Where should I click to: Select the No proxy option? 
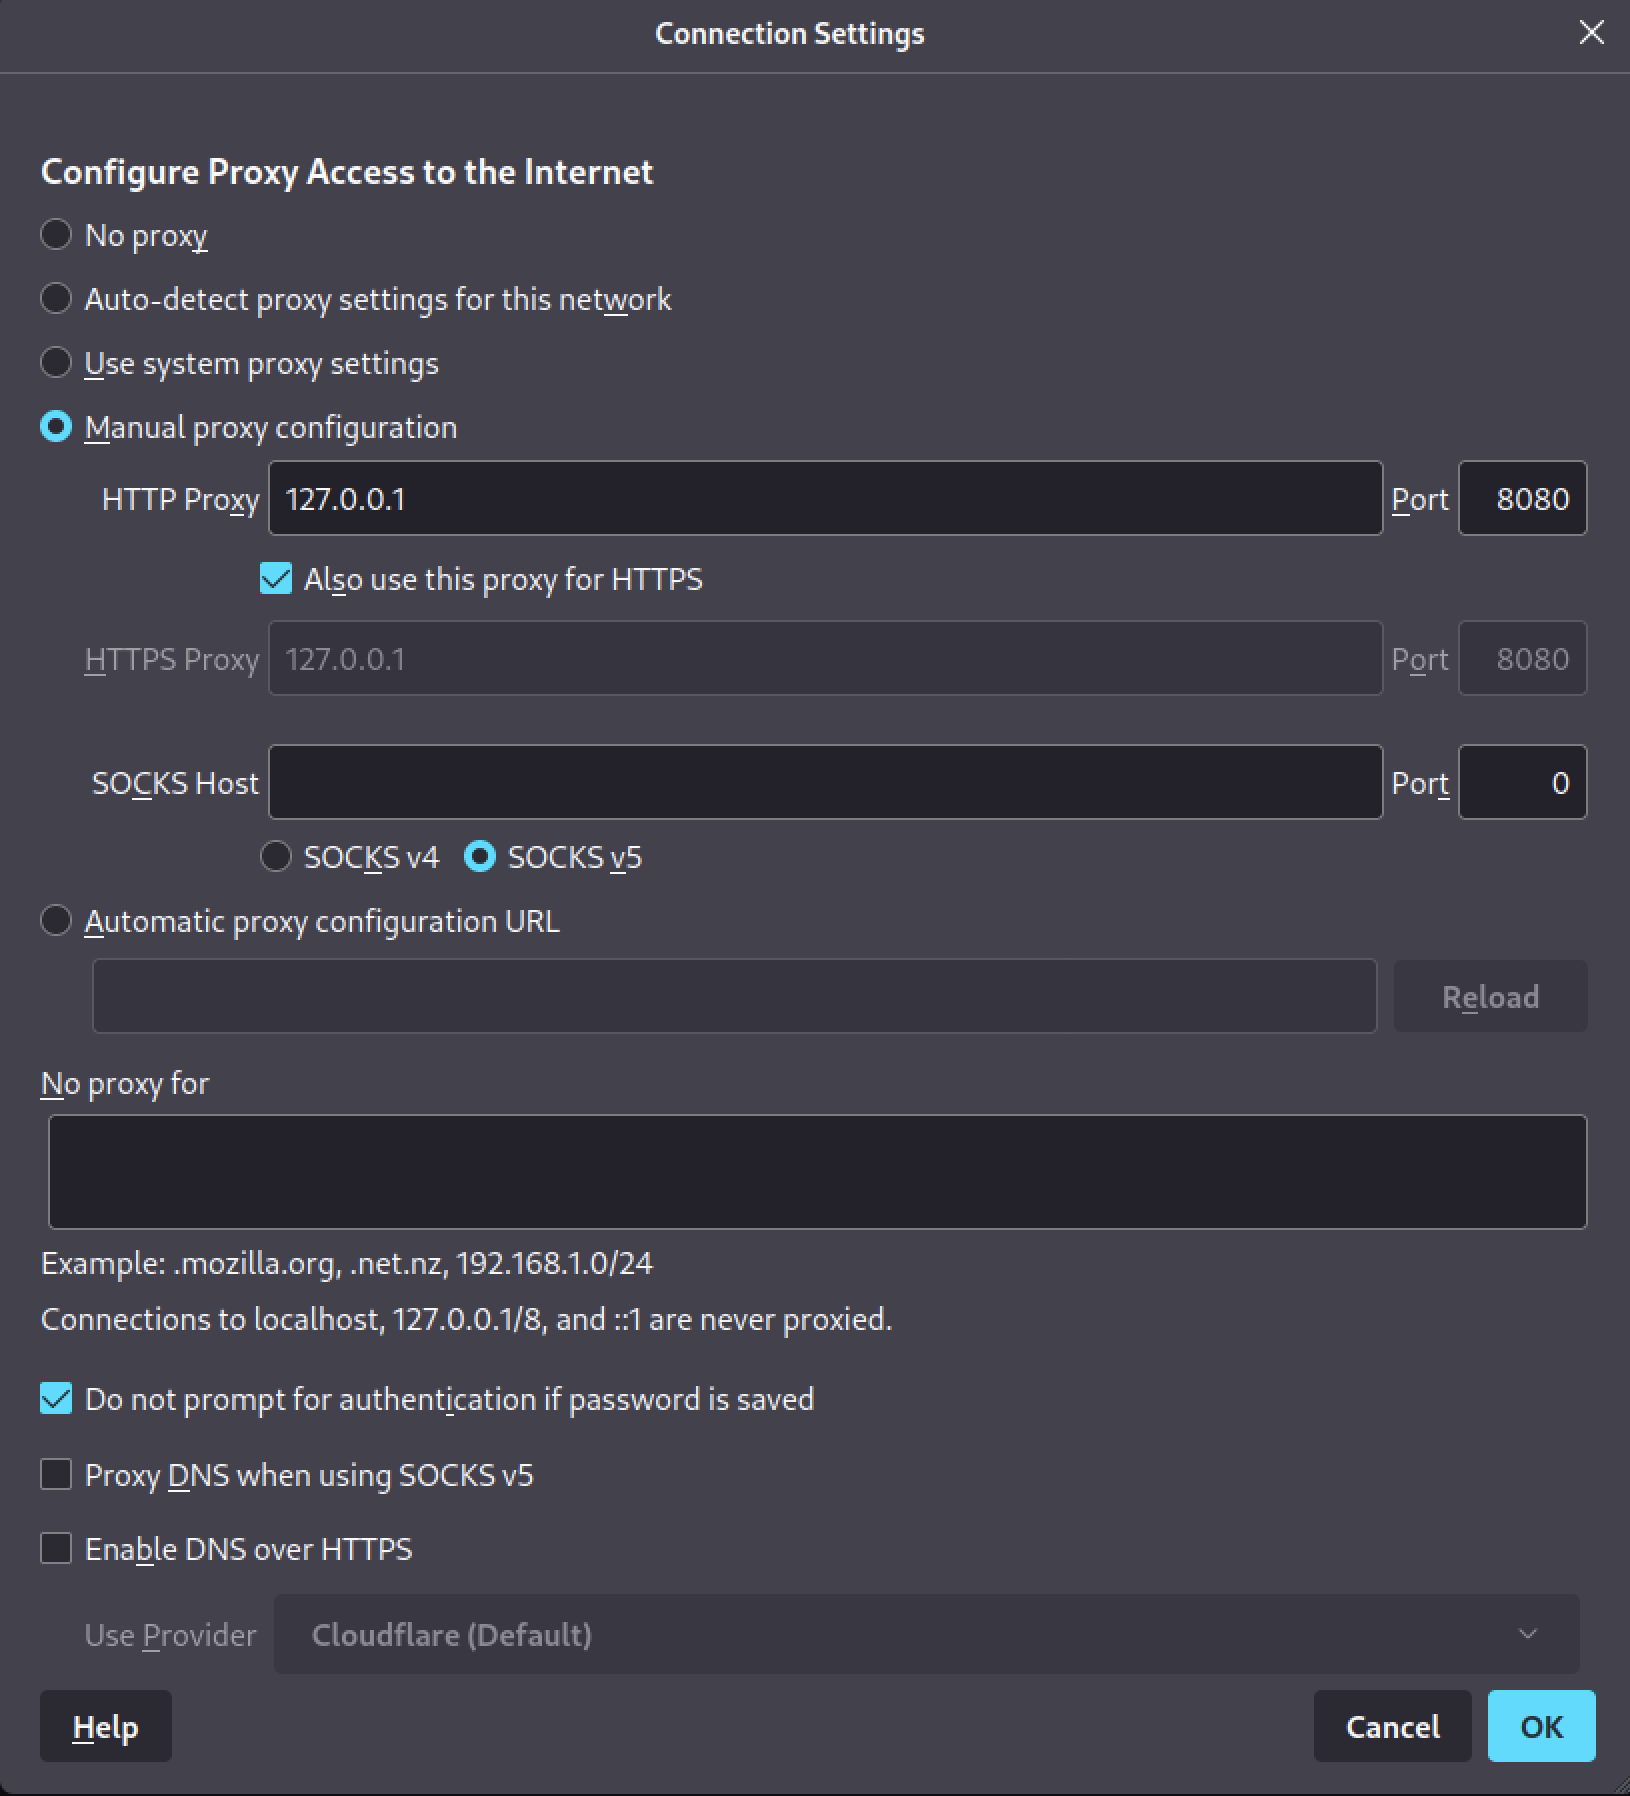[x=56, y=235]
